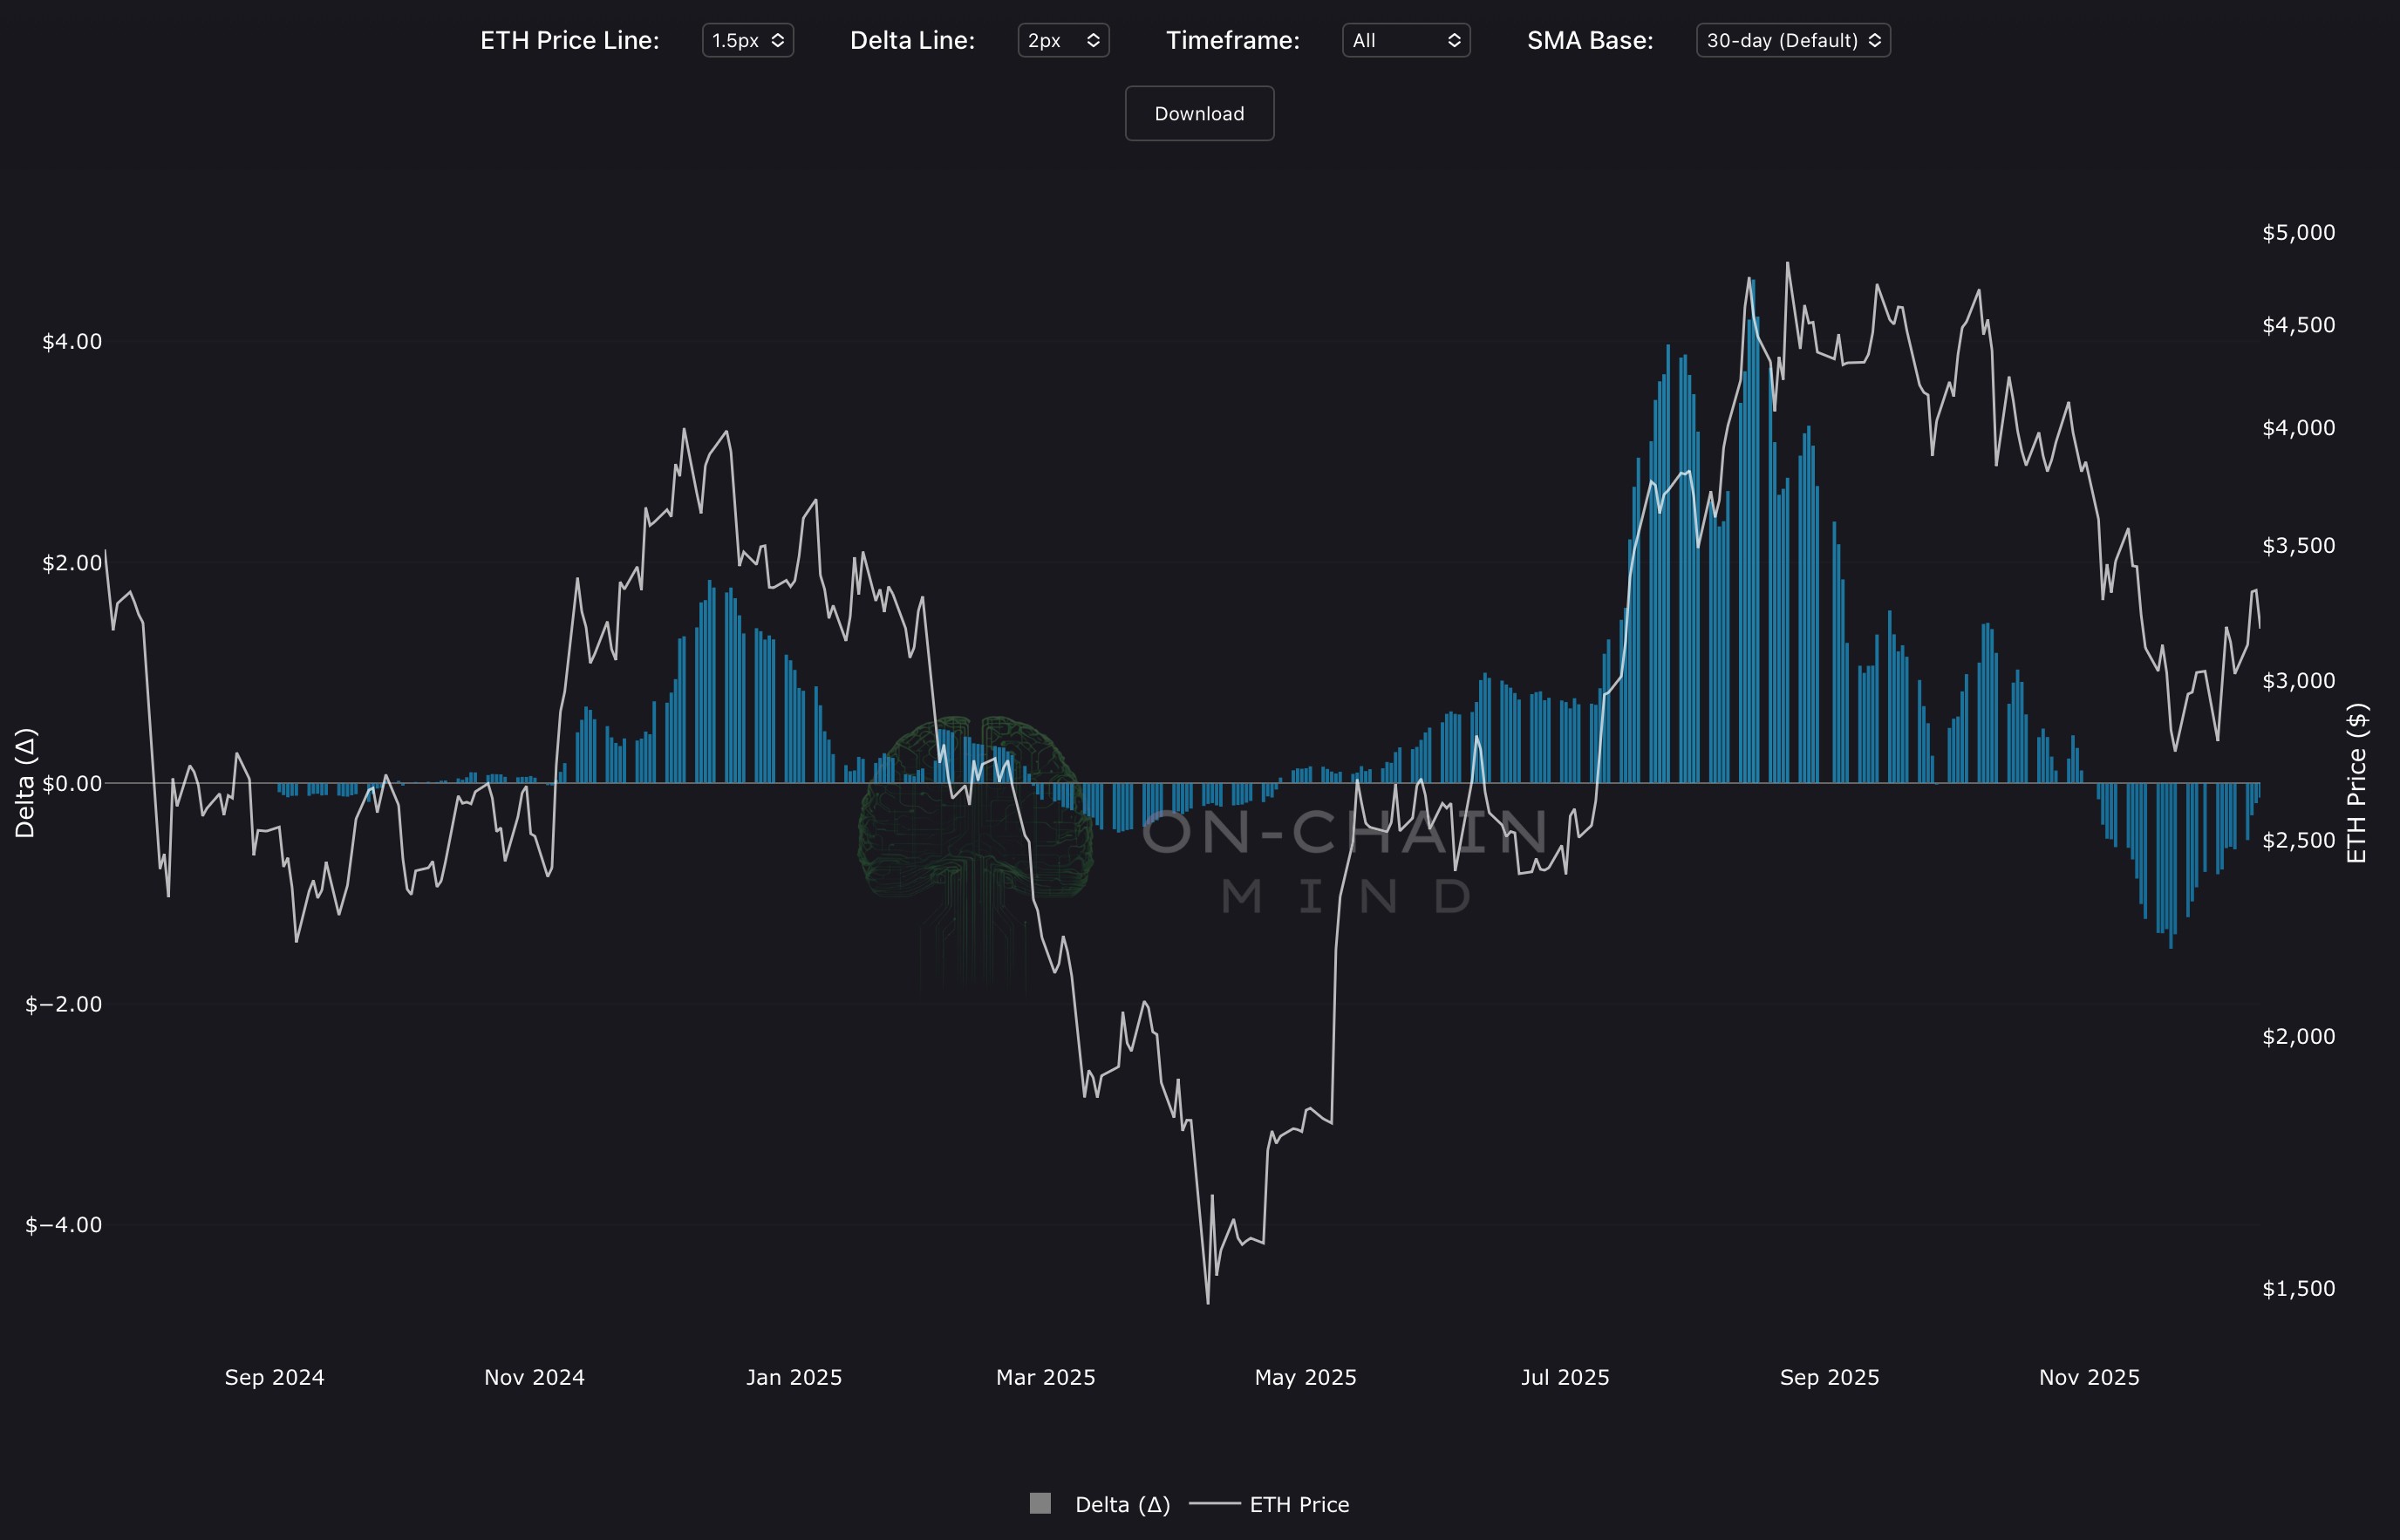Click the $1,500 ETH price axis tick

(2298, 1288)
